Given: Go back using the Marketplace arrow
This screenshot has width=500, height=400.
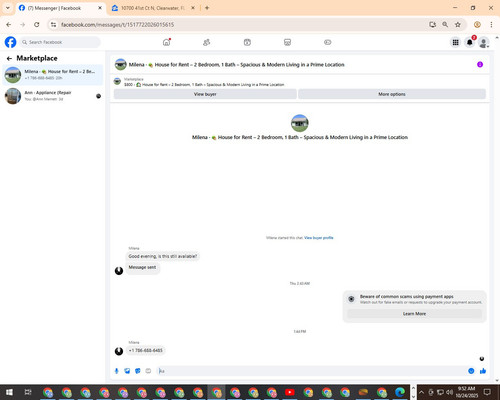Looking at the screenshot, I should 9,58.
